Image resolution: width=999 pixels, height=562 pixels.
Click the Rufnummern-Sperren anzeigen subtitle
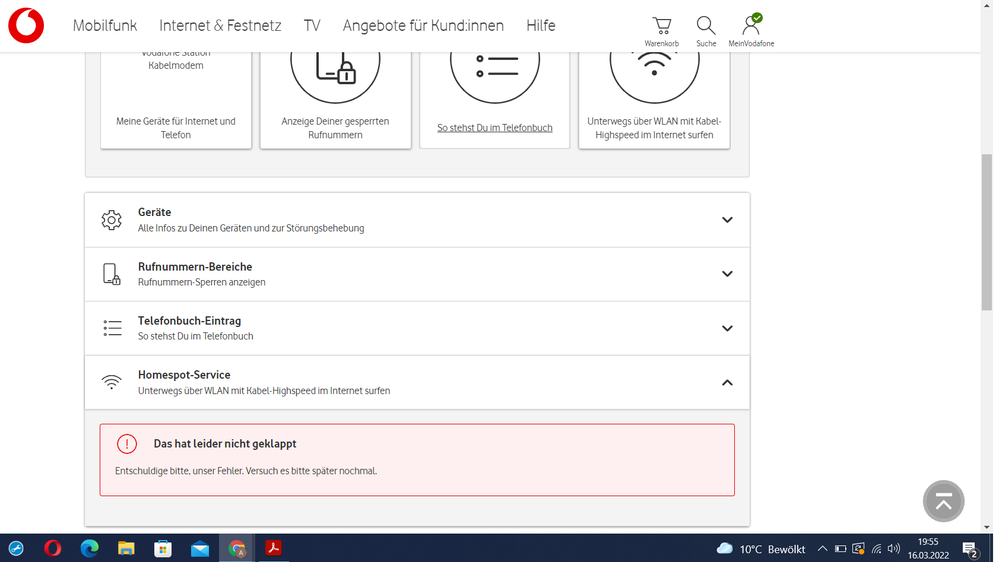(201, 282)
